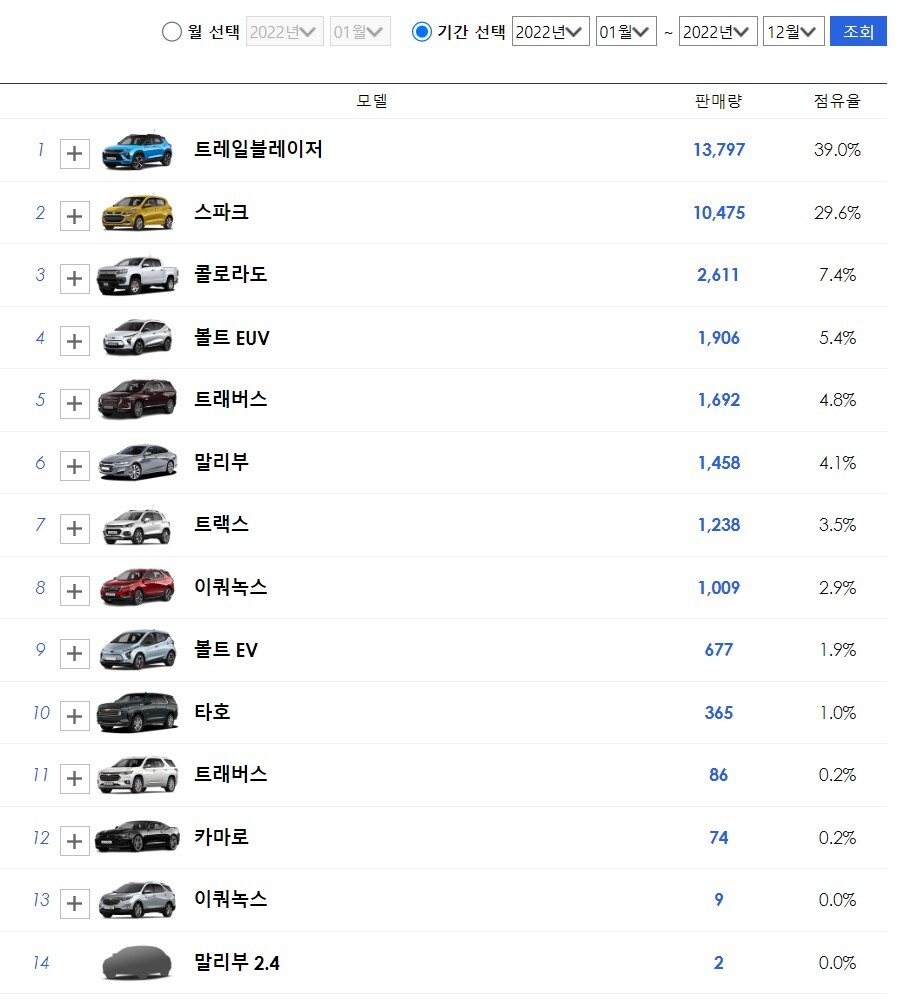Open the period start month 01월 dropdown
917x1003 pixels.
(x=626, y=31)
